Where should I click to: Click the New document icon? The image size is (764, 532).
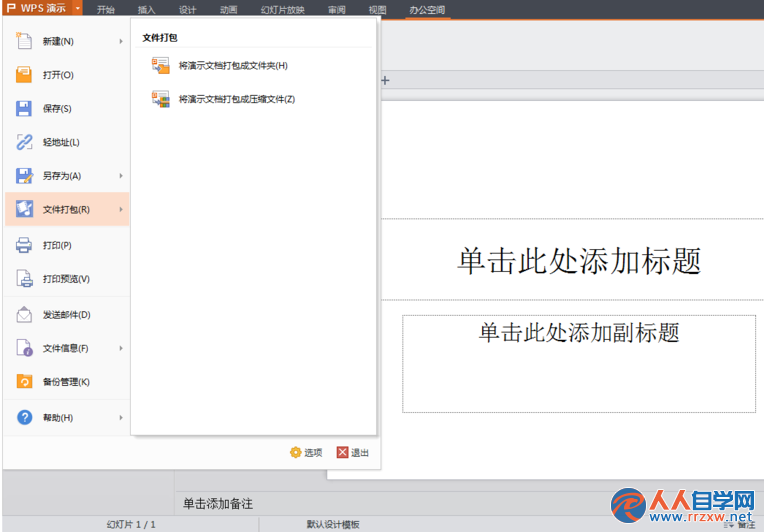pos(23,41)
